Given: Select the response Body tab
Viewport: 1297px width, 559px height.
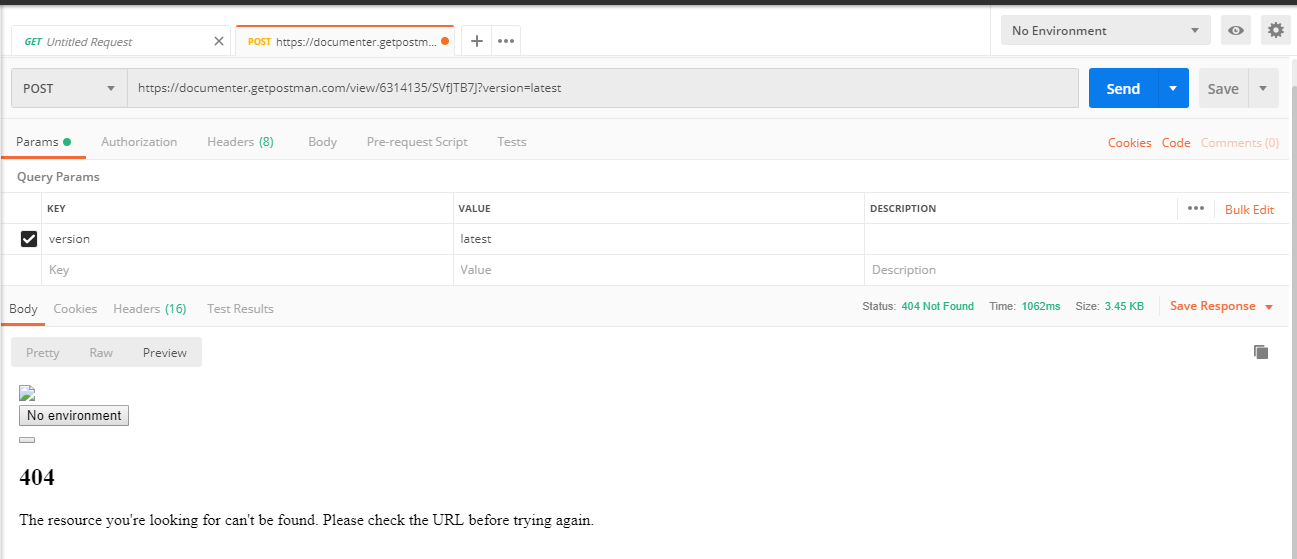Looking at the screenshot, I should point(23,308).
